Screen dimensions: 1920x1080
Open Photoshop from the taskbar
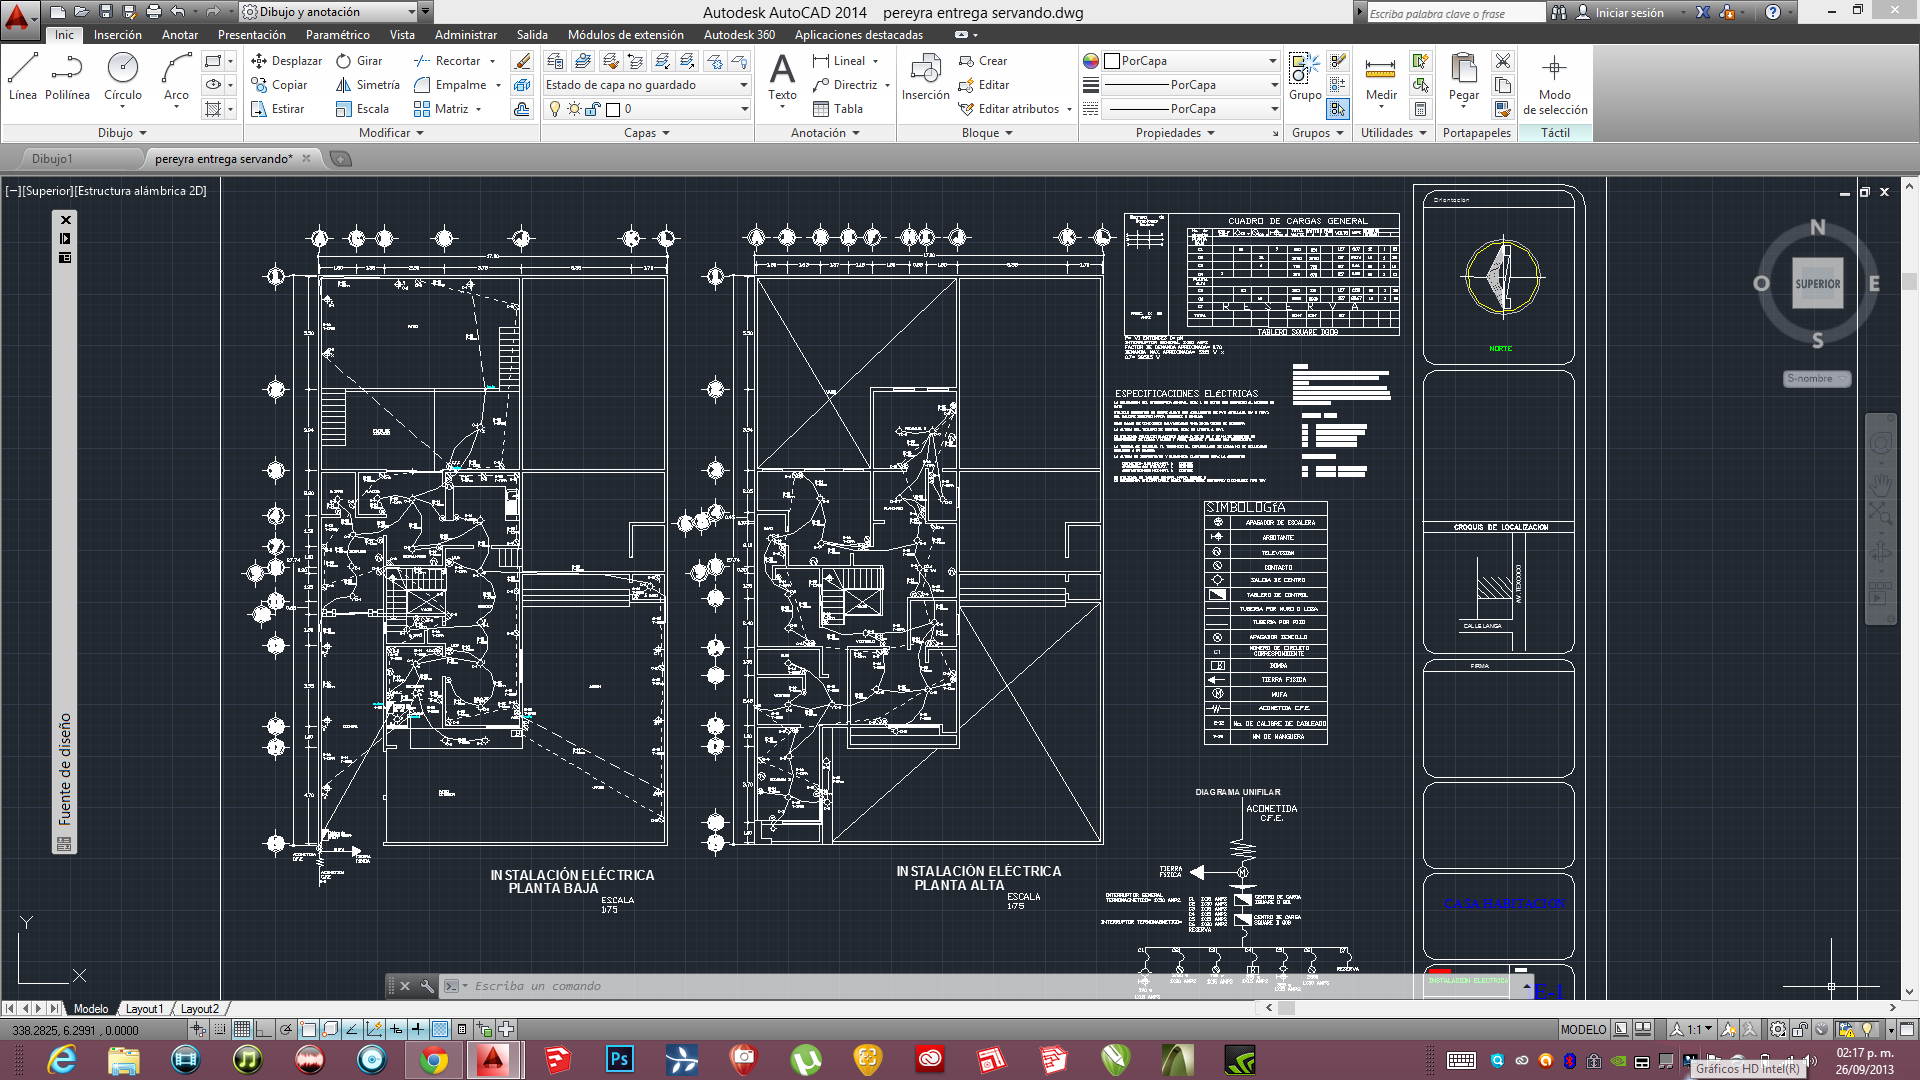click(x=619, y=1059)
